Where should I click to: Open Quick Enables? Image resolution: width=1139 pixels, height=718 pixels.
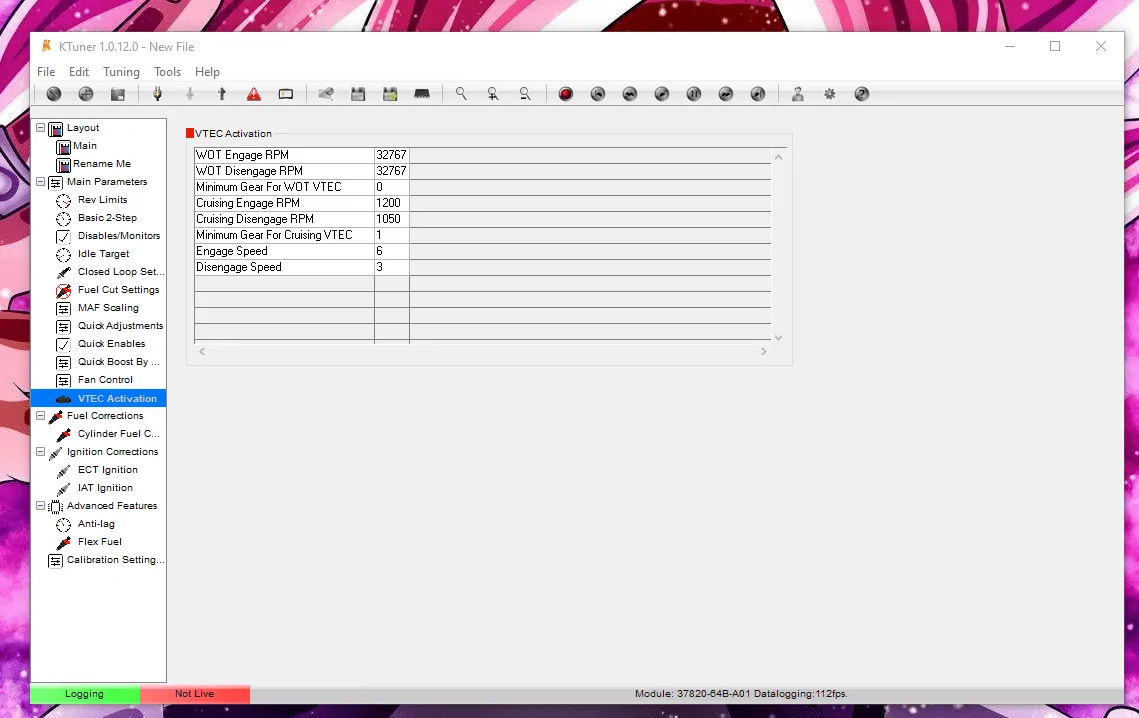(x=112, y=344)
